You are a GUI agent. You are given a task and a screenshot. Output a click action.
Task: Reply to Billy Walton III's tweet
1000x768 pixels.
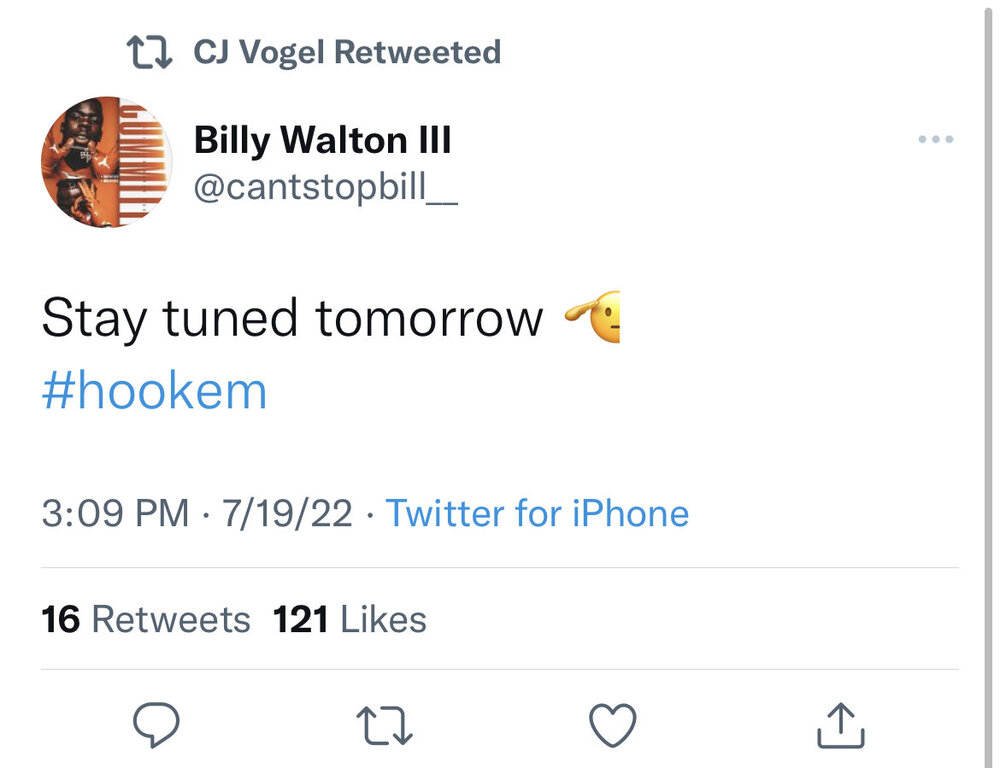click(x=155, y=725)
